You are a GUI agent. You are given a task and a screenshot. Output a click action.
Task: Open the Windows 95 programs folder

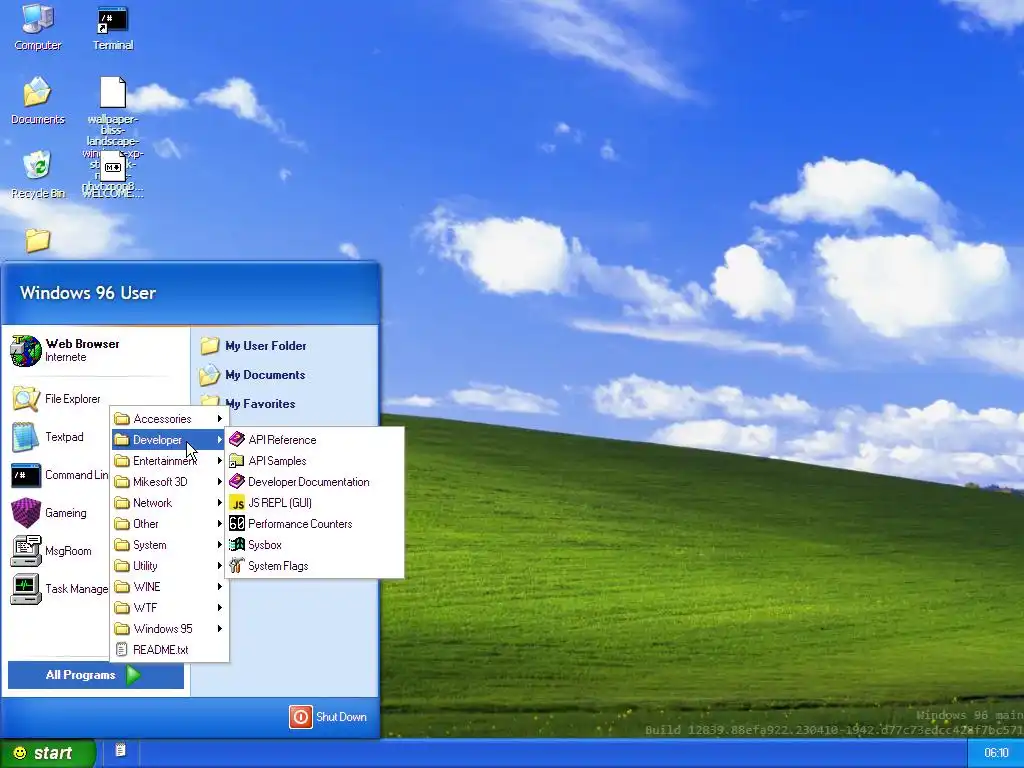(168, 628)
